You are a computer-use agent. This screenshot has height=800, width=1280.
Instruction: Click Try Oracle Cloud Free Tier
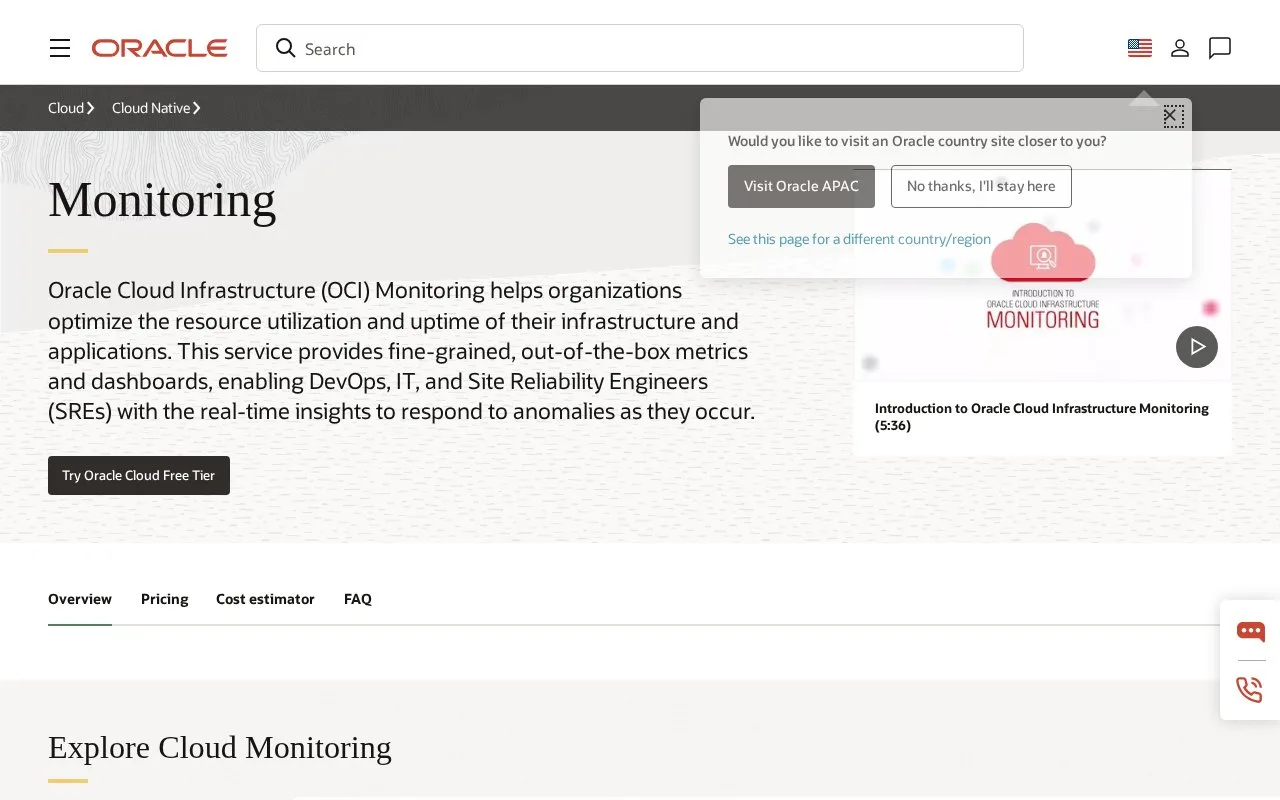pos(139,475)
